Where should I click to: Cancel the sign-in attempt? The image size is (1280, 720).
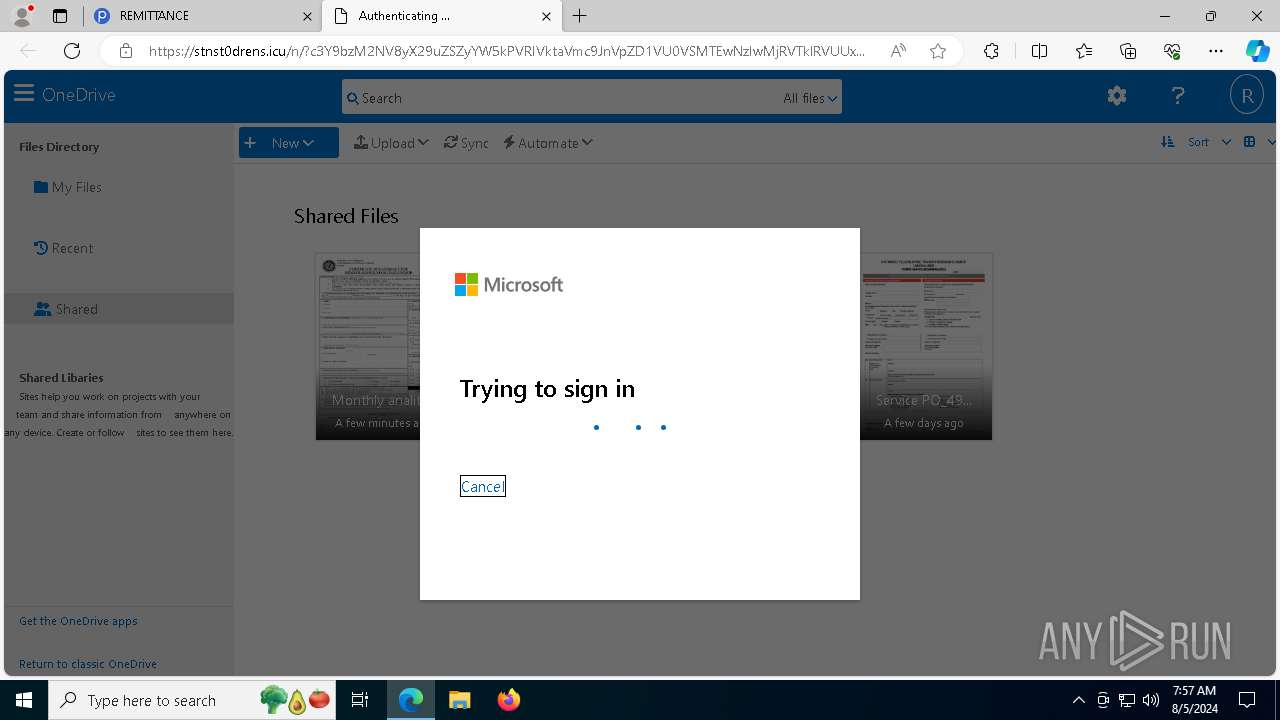click(483, 486)
